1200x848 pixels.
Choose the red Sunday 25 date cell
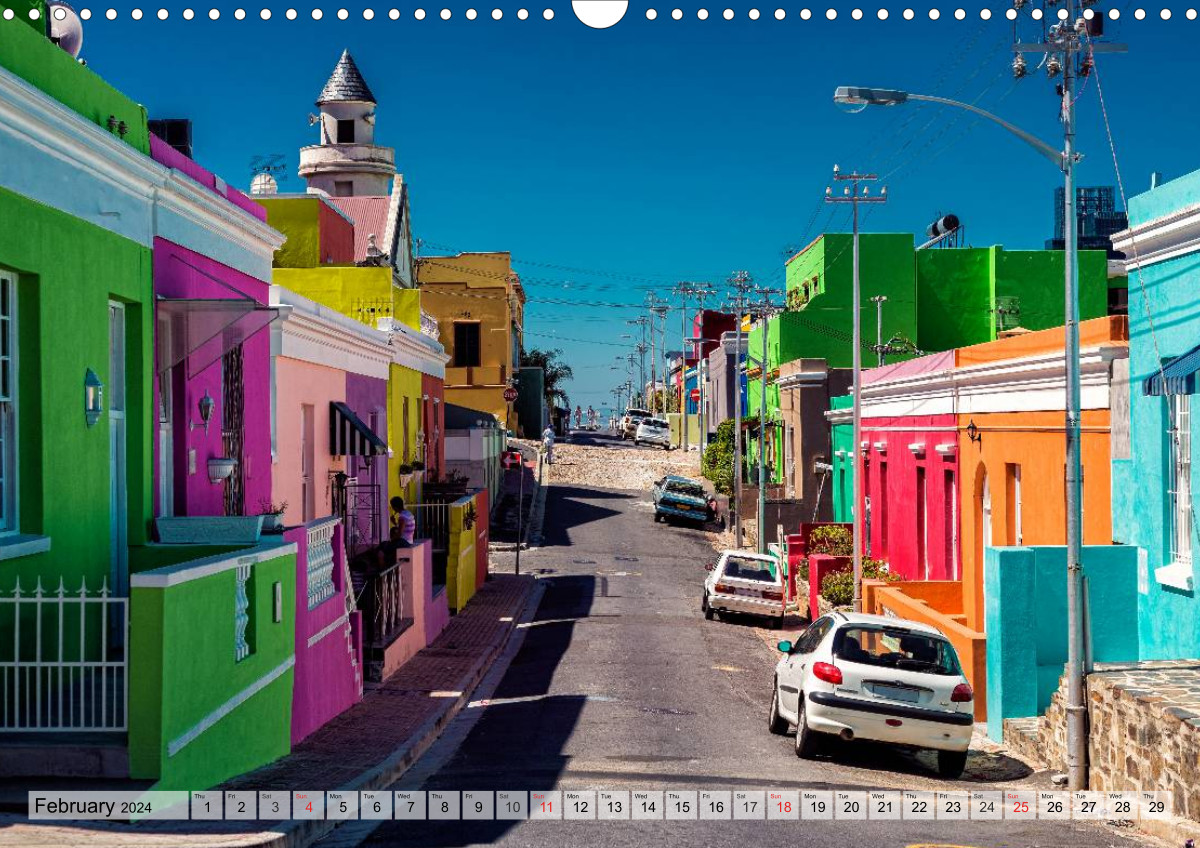coord(1022,806)
